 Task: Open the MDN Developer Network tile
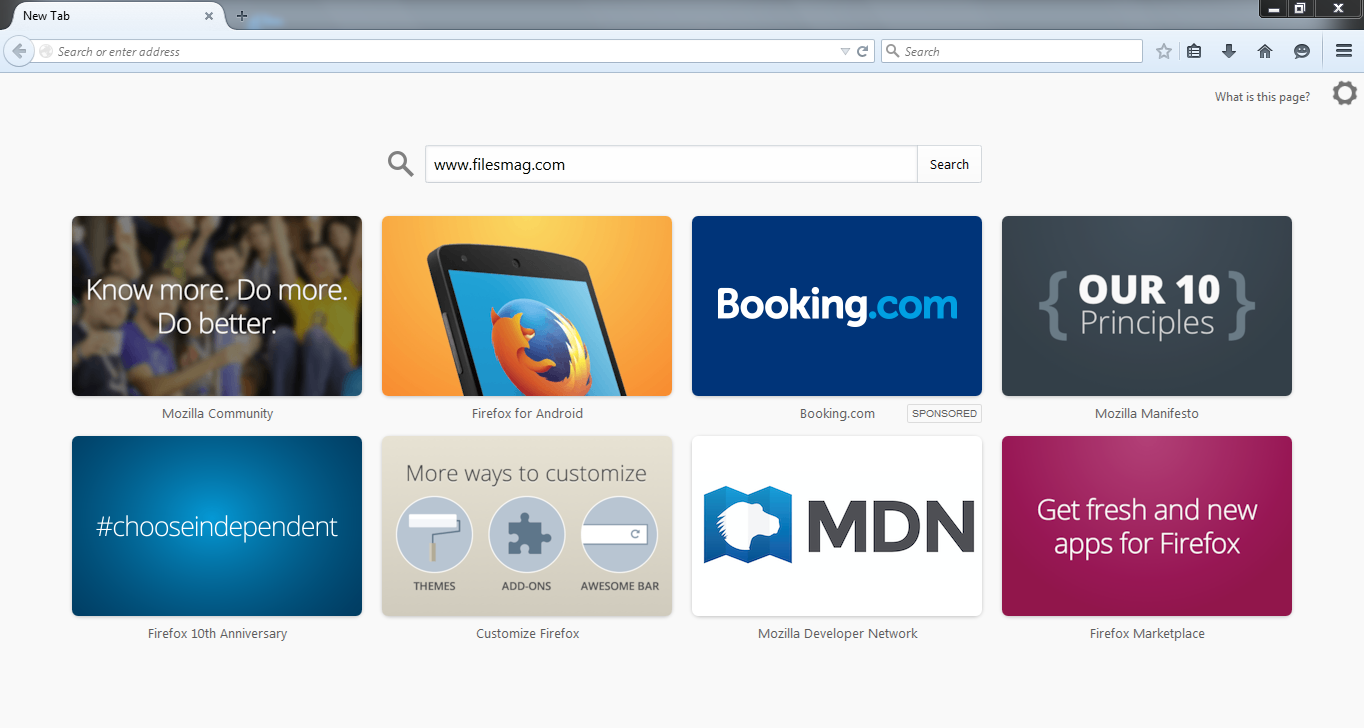tap(837, 526)
